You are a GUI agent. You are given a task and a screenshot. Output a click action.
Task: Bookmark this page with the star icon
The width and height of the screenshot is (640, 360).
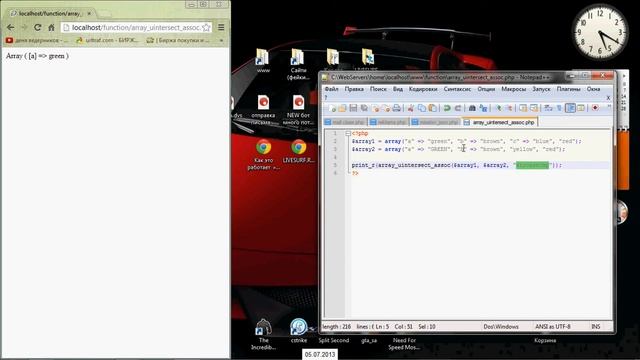207,27
